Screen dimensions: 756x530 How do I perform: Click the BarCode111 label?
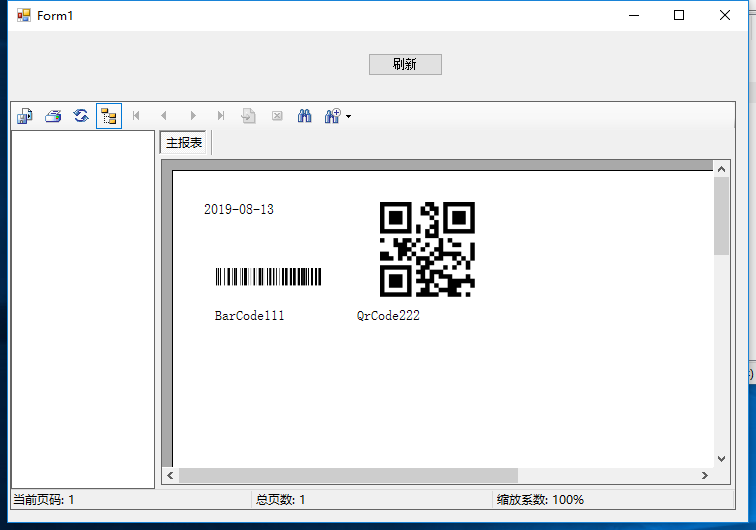[x=249, y=315]
